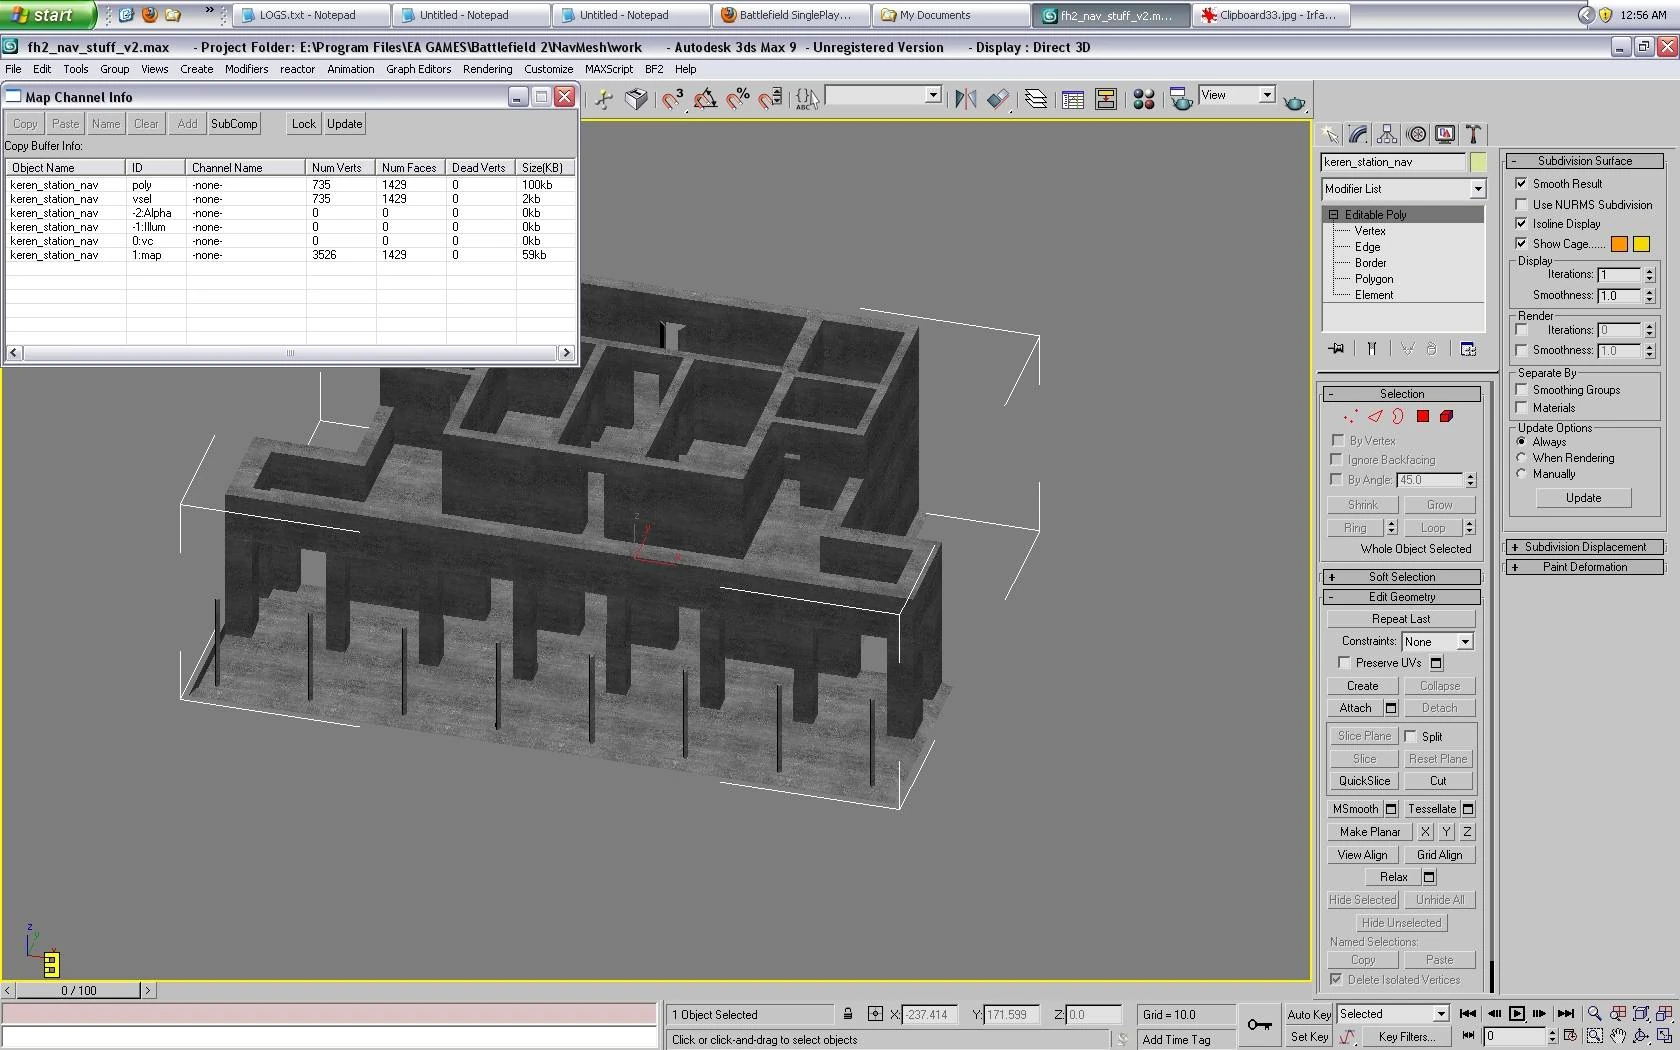Open the Modifiers menu
This screenshot has height=1050, width=1680.
(x=246, y=69)
